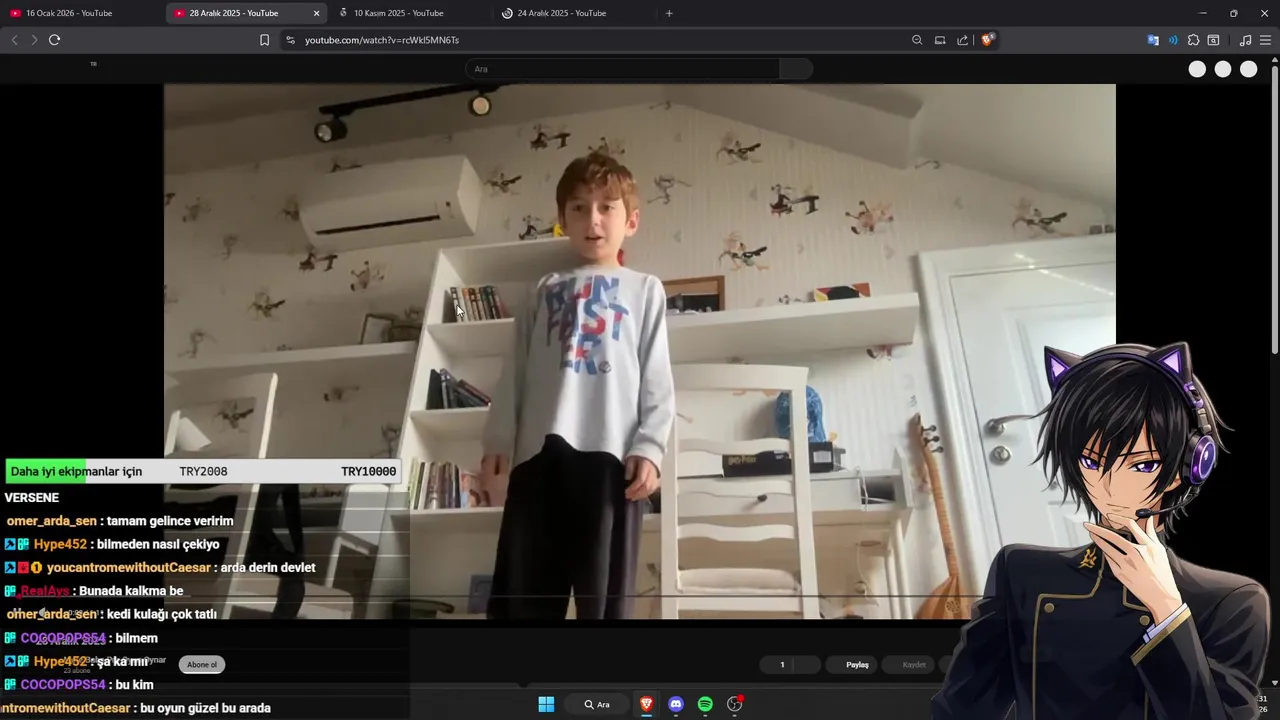Click chat message 'bilmeden nasıl çekiyo'
Viewport: 1280px width, 720px height.
[x=158, y=544]
